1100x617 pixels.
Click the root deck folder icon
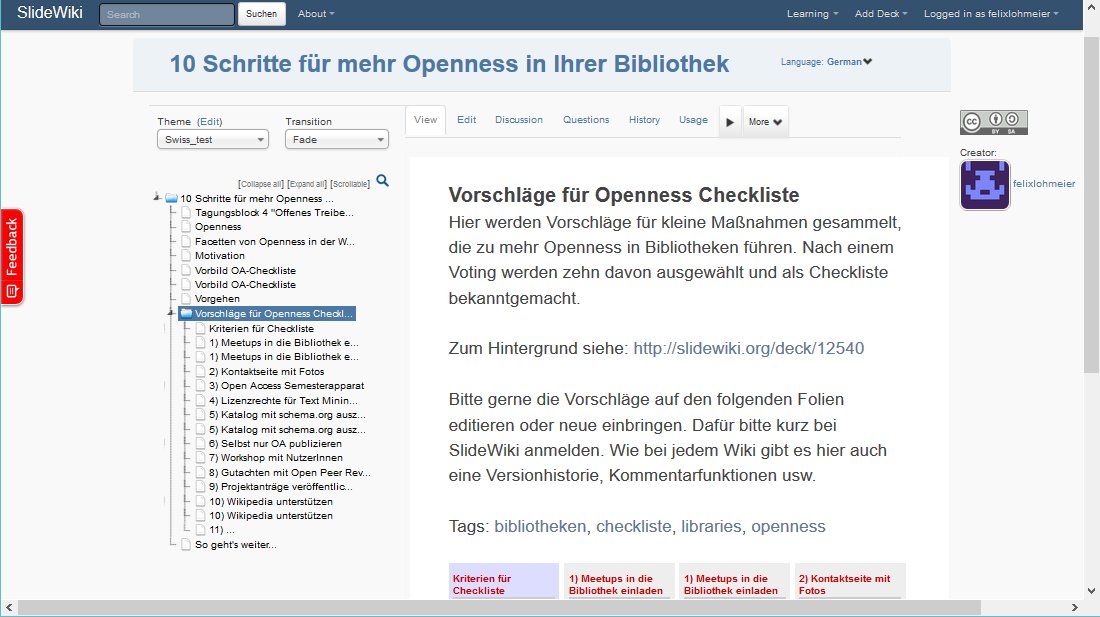tap(171, 198)
